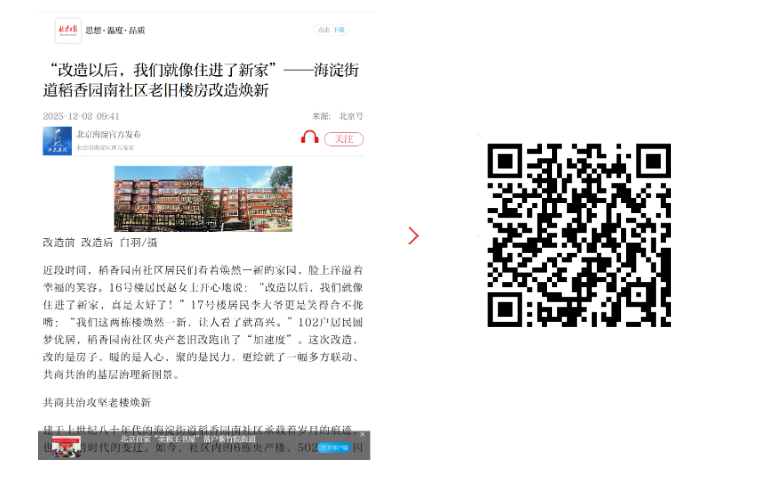Click the QR code image
Image resolution: width=761 pixels, height=496 pixels.
click(x=578, y=235)
